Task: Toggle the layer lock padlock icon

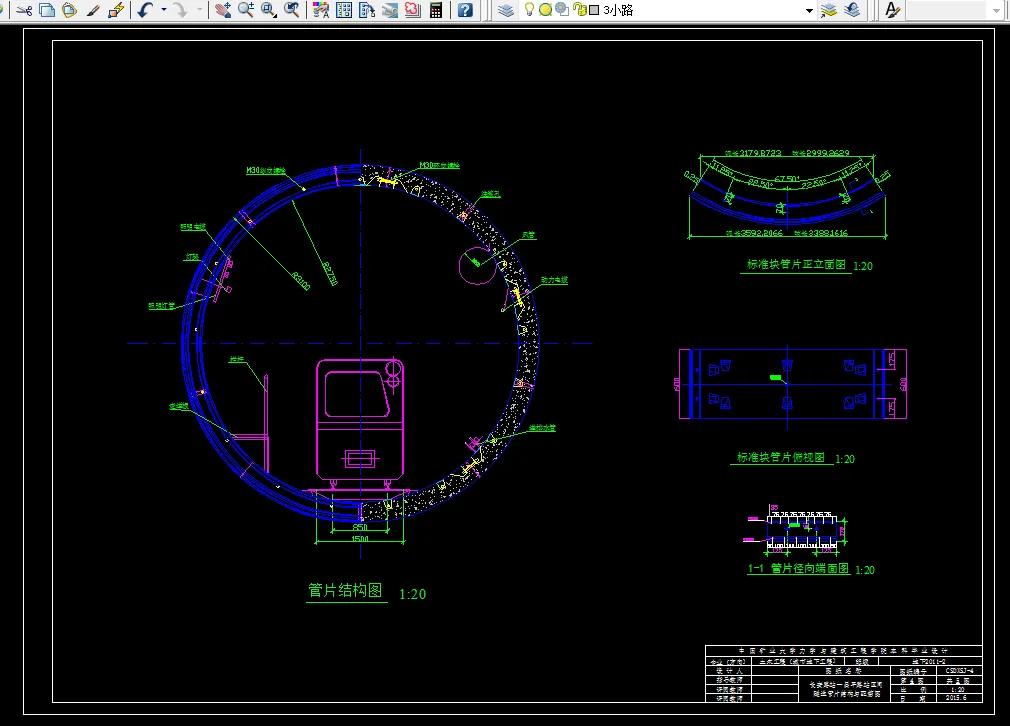Action: pyautogui.click(x=579, y=10)
